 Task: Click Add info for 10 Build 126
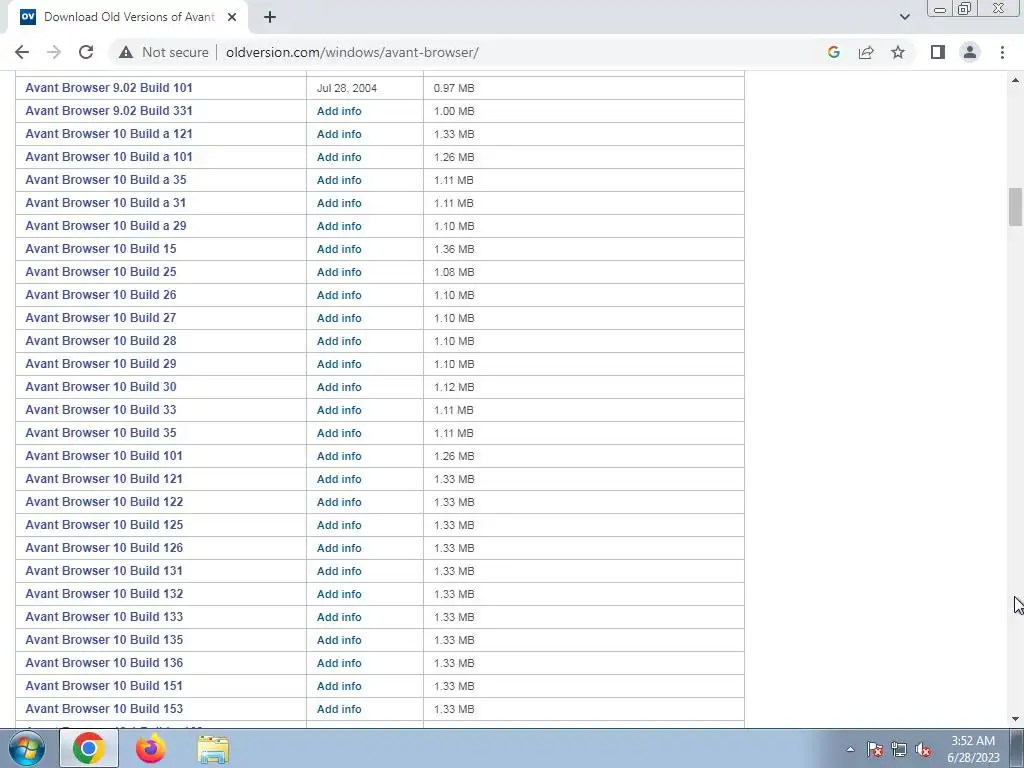[339, 548]
